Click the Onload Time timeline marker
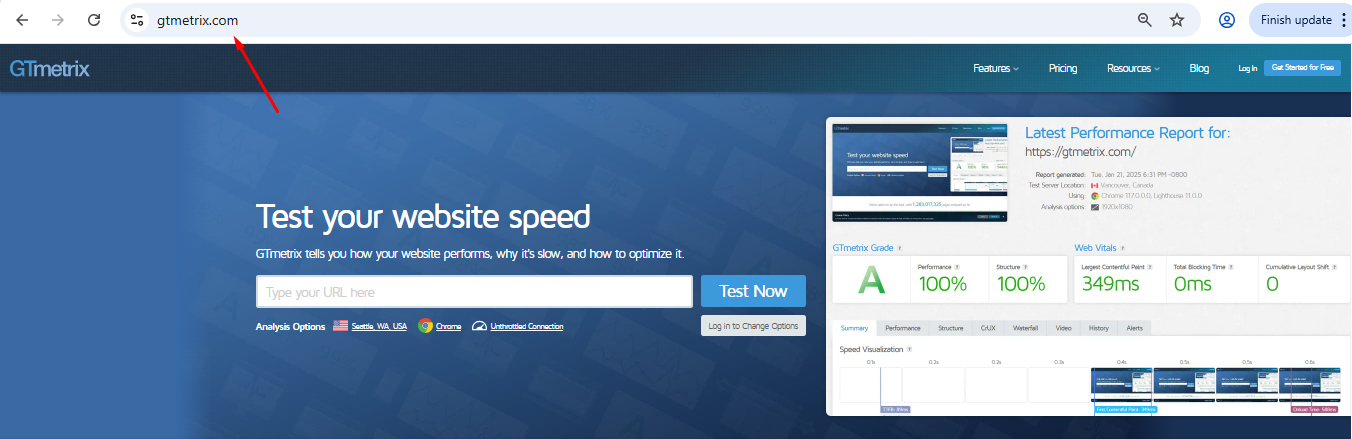 (x=1314, y=409)
